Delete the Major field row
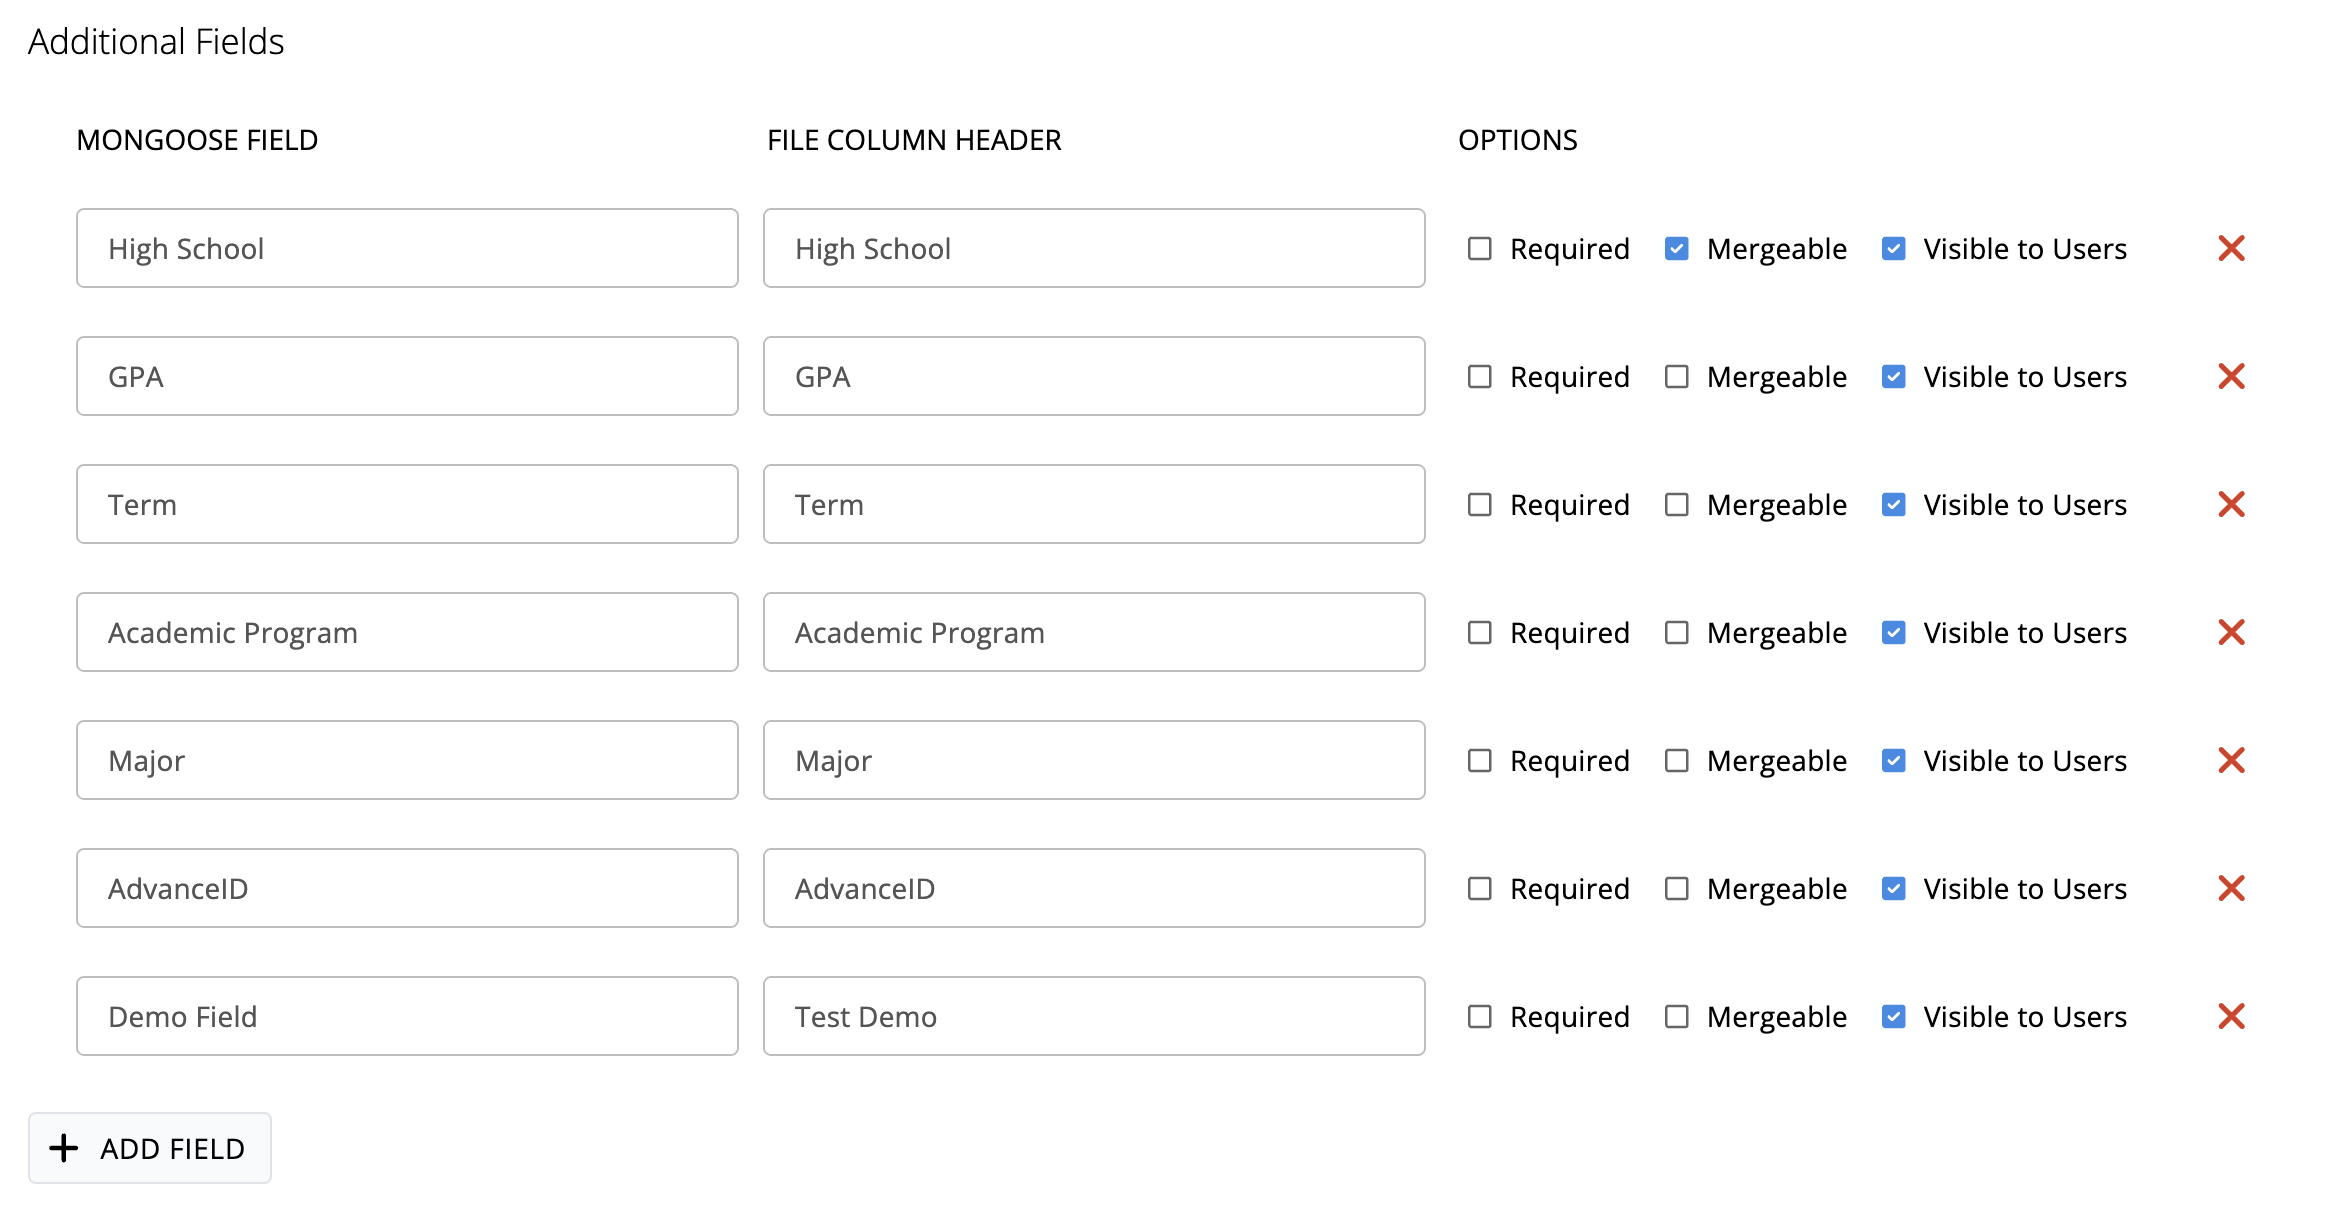This screenshot has height=1208, width=2344. [x=2231, y=760]
